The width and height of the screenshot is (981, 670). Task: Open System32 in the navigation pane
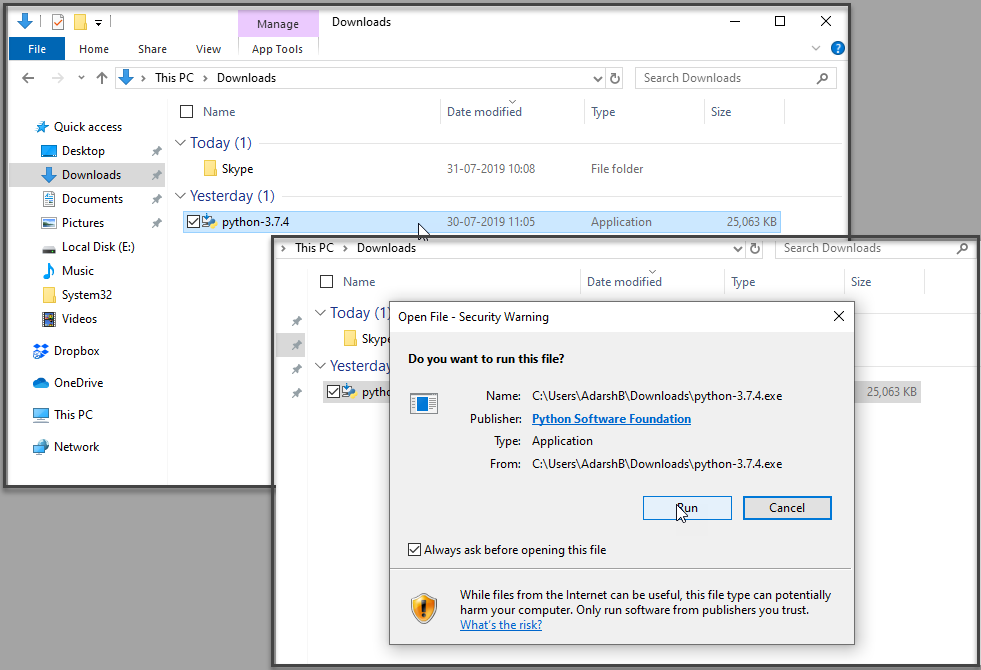tap(87, 295)
